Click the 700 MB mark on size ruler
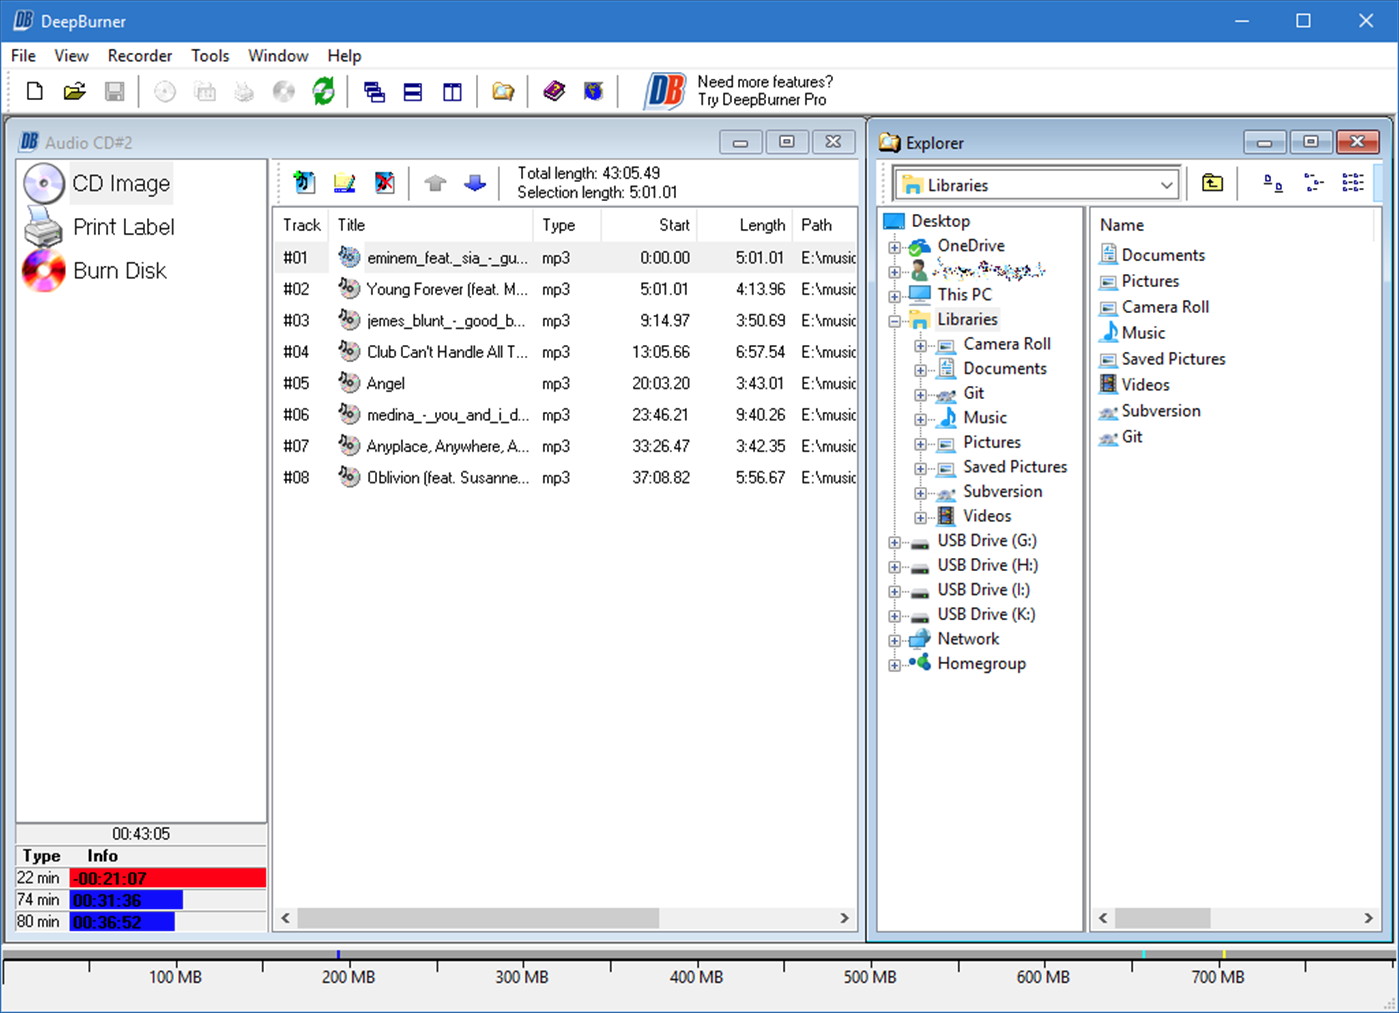The width and height of the screenshot is (1399, 1013). (x=1218, y=977)
